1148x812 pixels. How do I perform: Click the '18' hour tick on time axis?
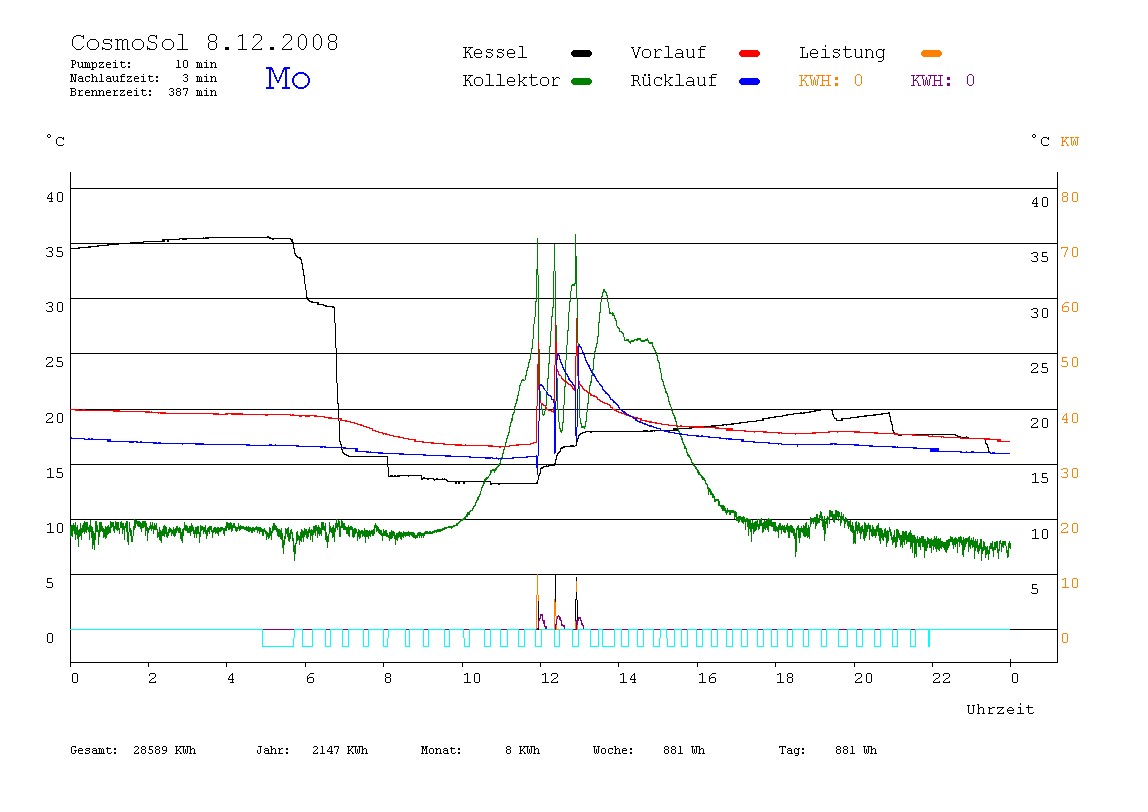pyautogui.click(x=785, y=679)
